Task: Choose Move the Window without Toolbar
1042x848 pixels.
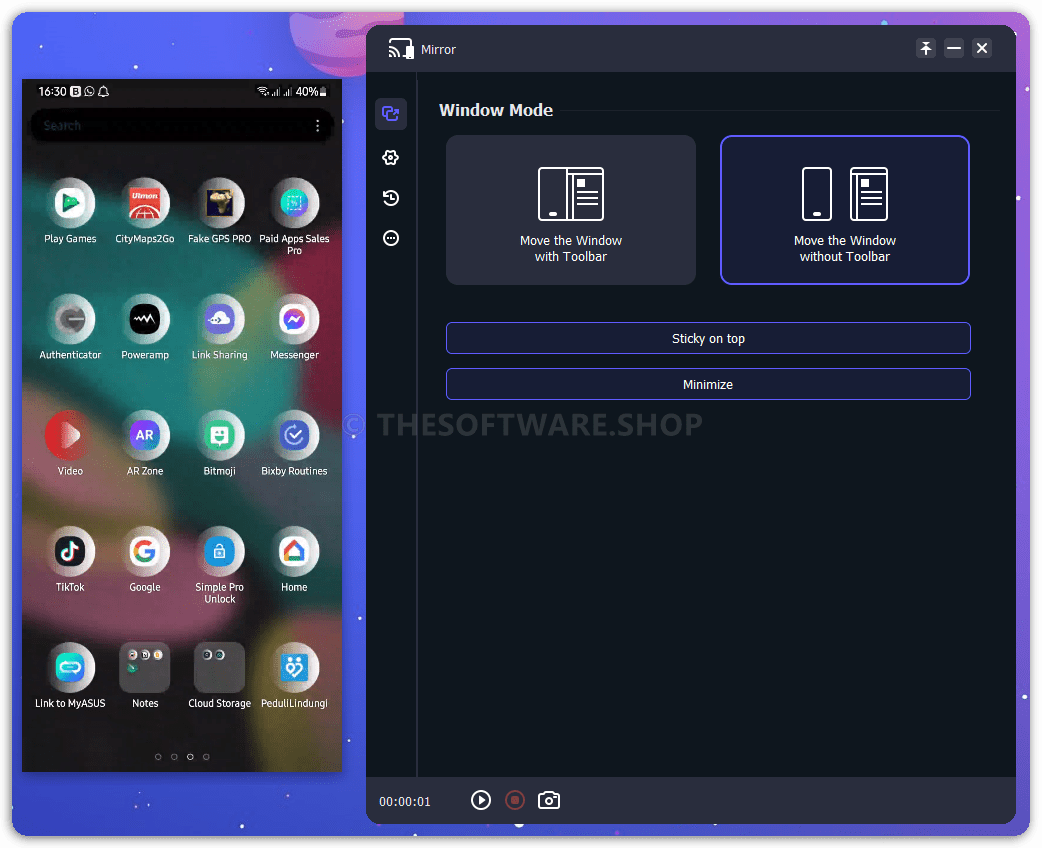Action: point(845,210)
